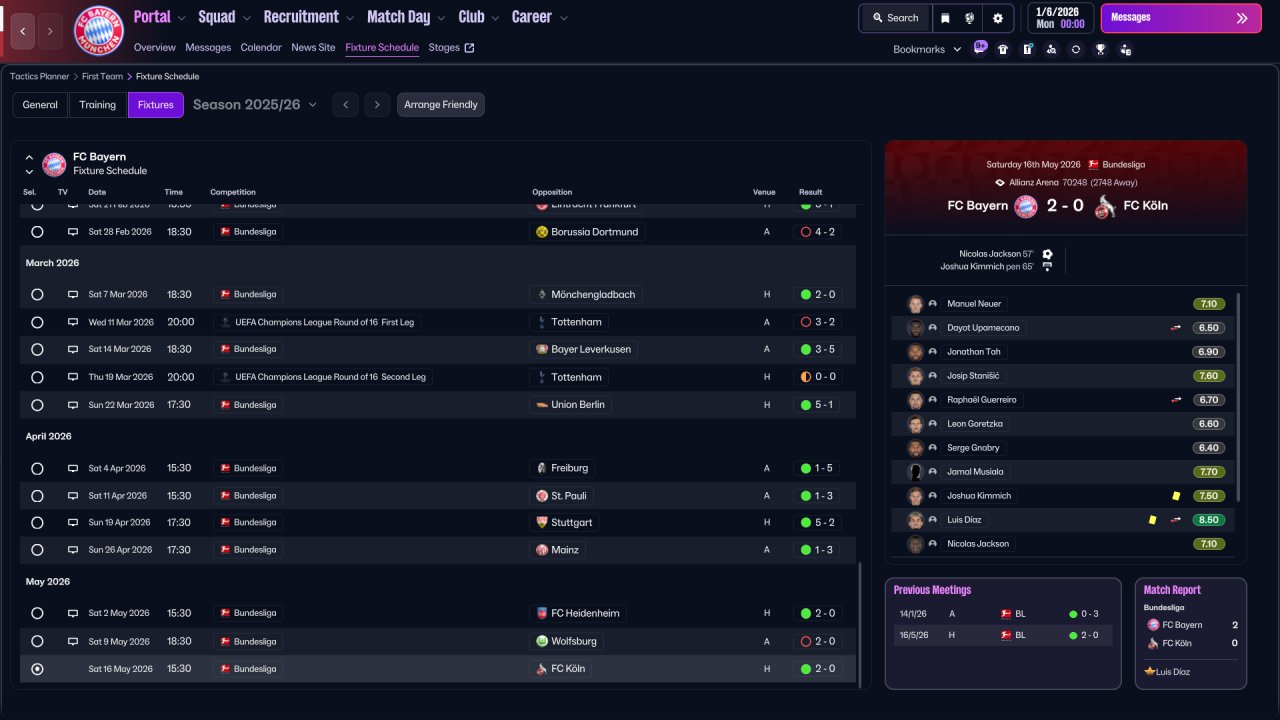
Task: Open the Season 2025/26 dropdown
Action: point(255,105)
